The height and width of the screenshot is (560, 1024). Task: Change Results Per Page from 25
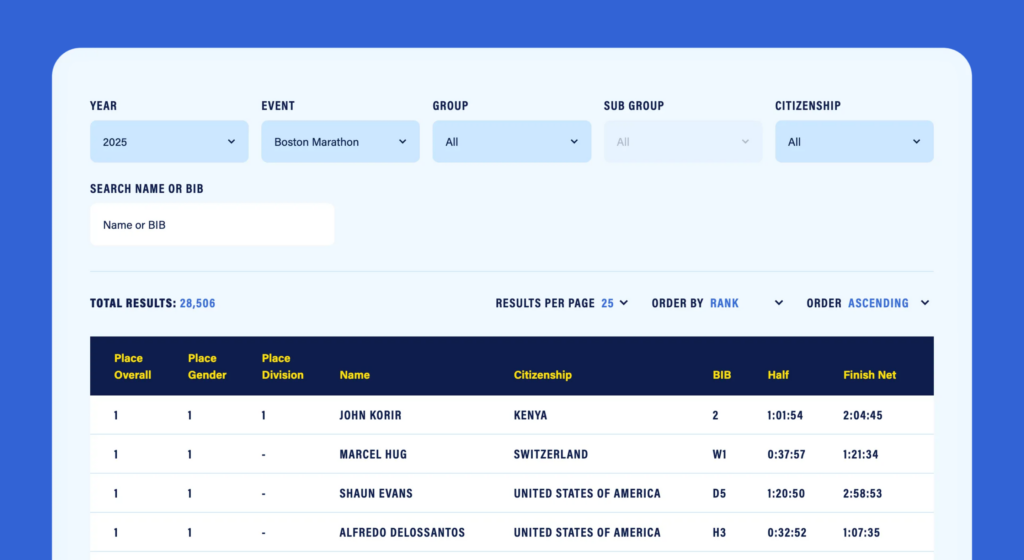click(x=614, y=303)
